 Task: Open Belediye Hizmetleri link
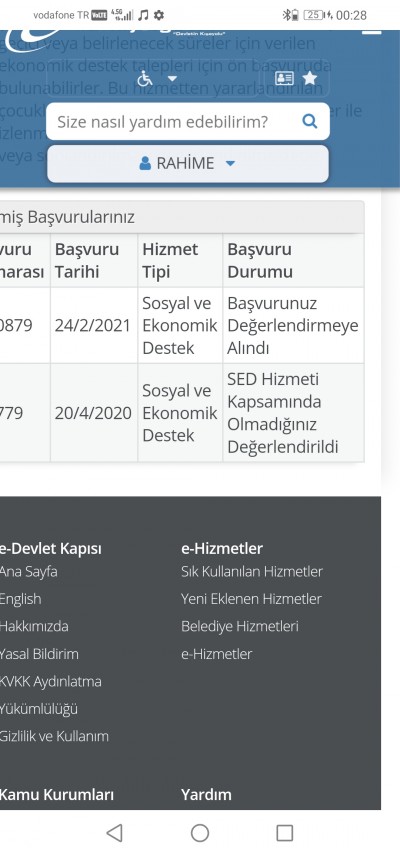(x=240, y=626)
